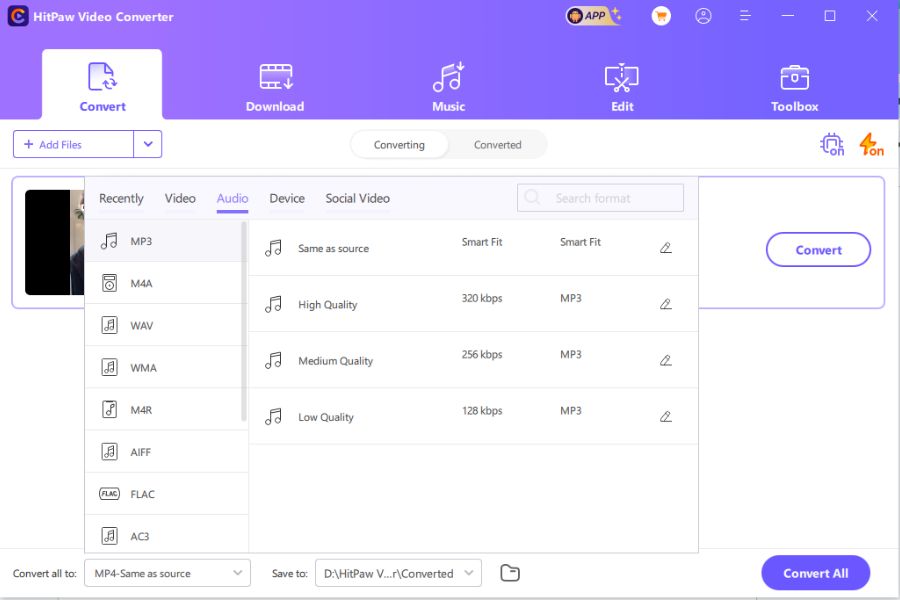The width and height of the screenshot is (900, 600).
Task: Open the user account icon
Action: [703, 16]
